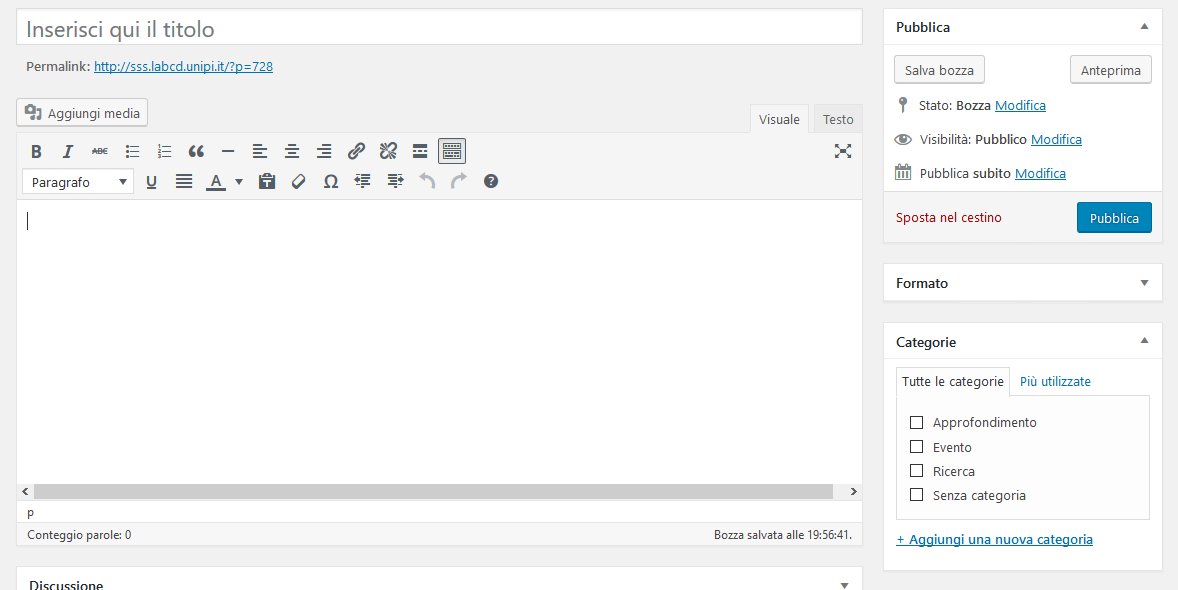The width and height of the screenshot is (1178, 590).
Task: Clear formatting with the eraser icon
Action: 299,181
